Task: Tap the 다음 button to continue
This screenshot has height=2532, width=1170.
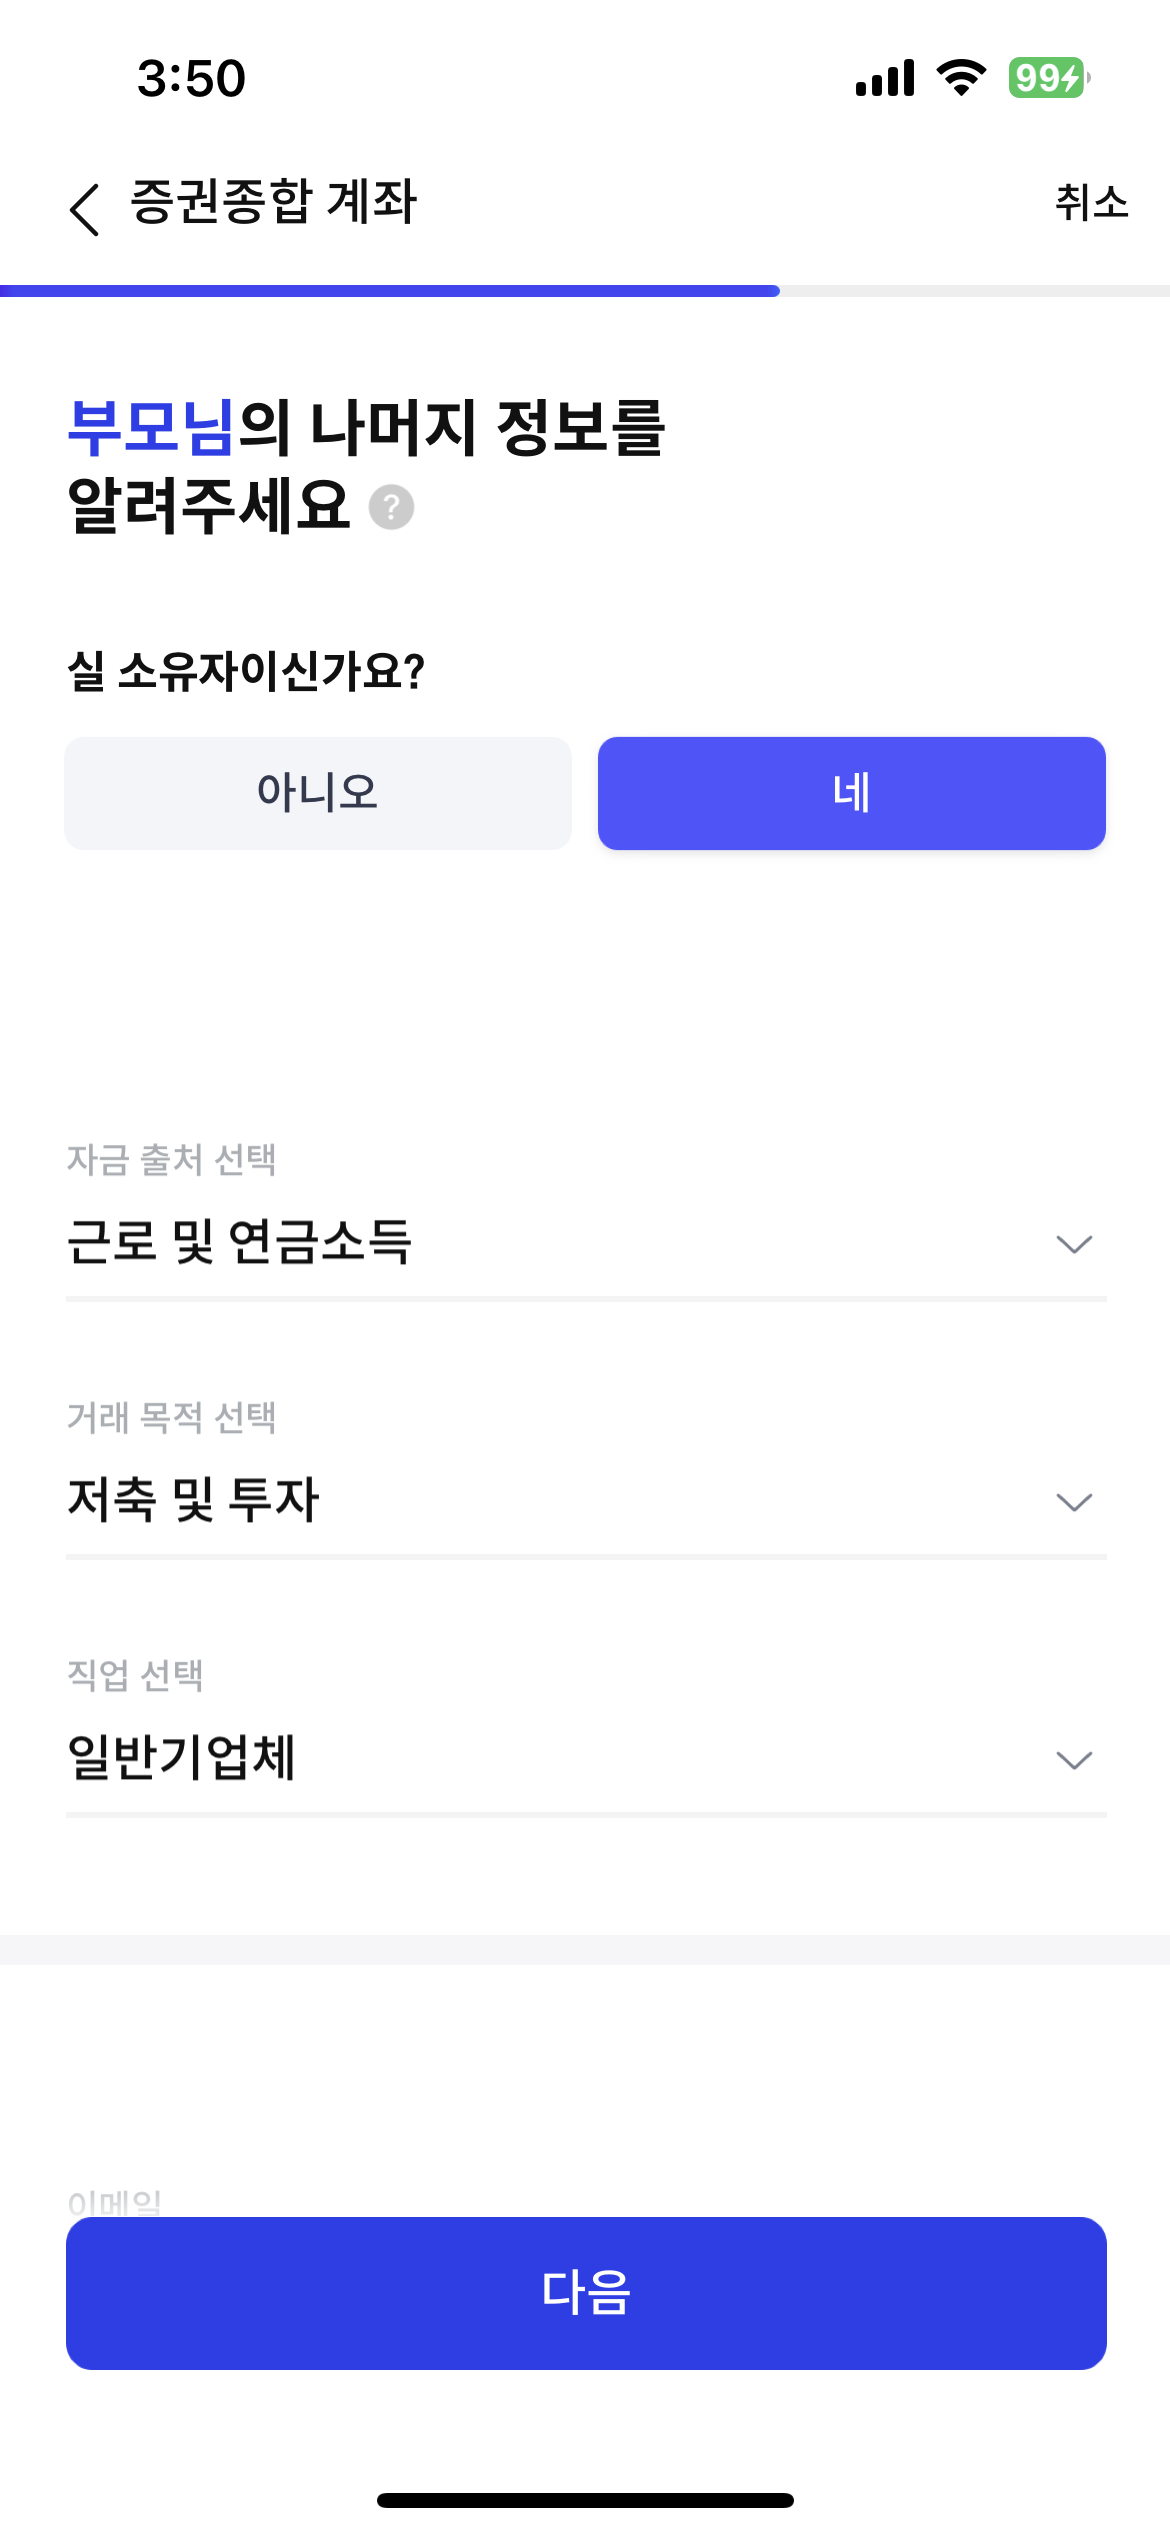Action: coord(586,2292)
